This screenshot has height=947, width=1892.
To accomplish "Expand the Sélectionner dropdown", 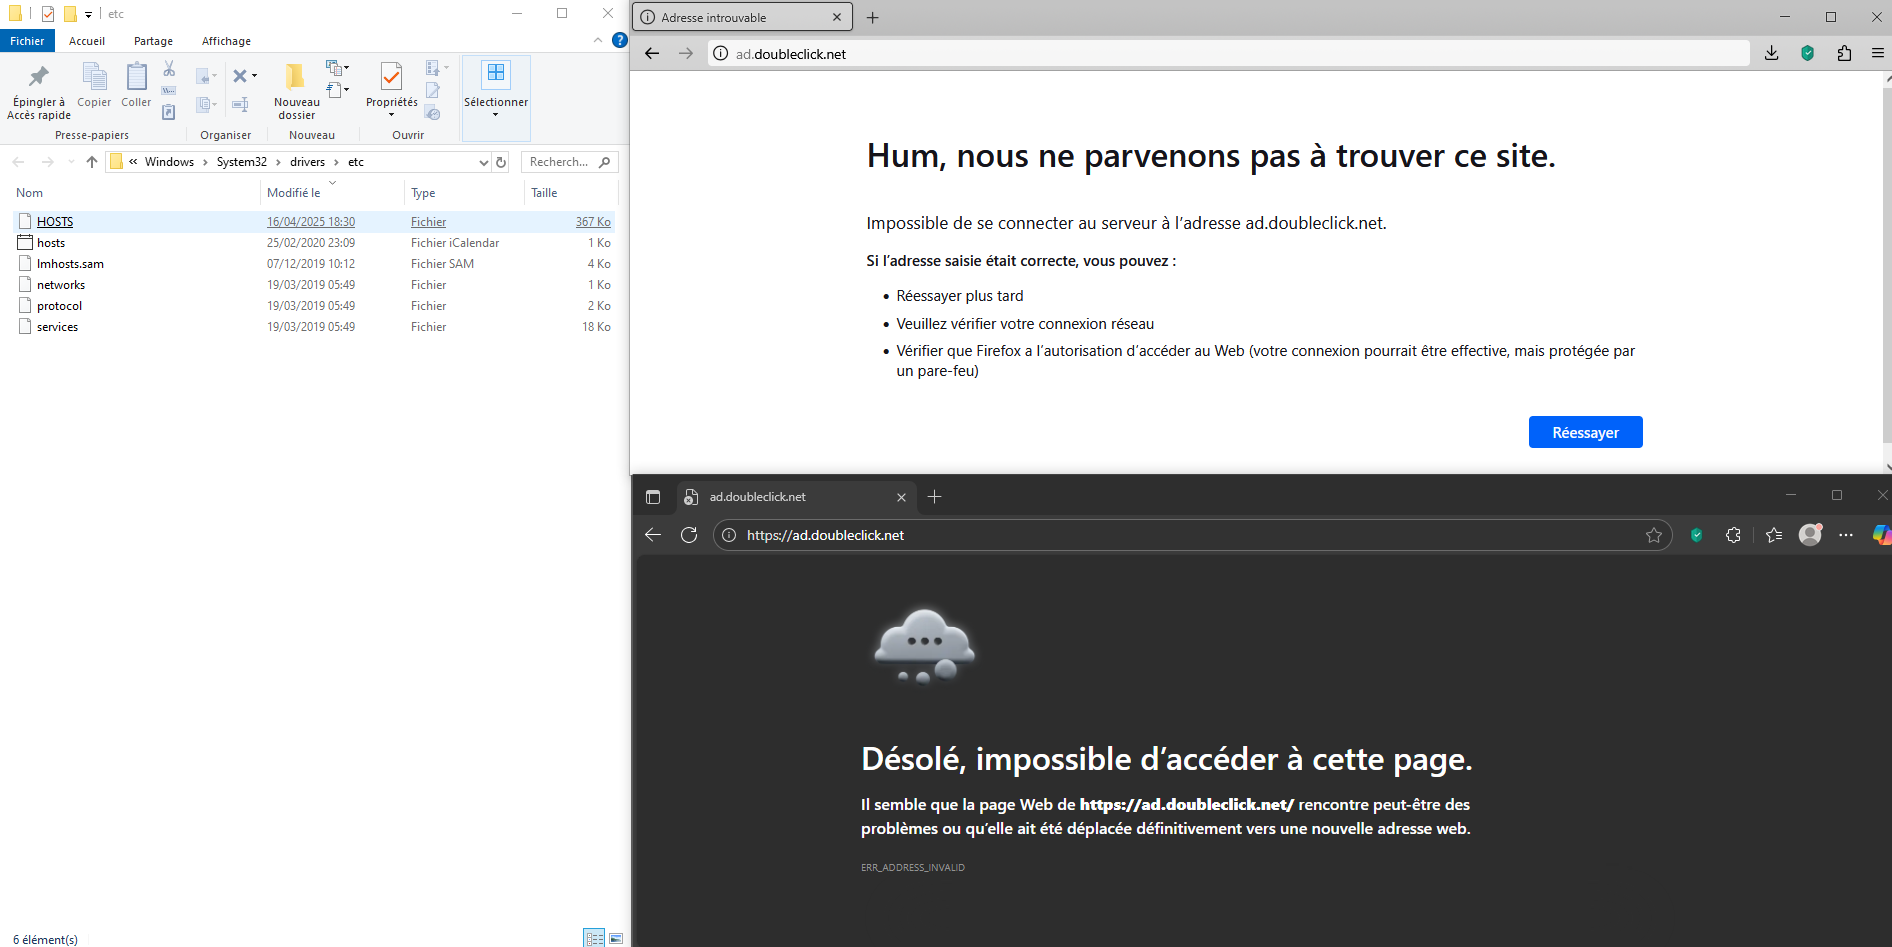I will 495,114.
